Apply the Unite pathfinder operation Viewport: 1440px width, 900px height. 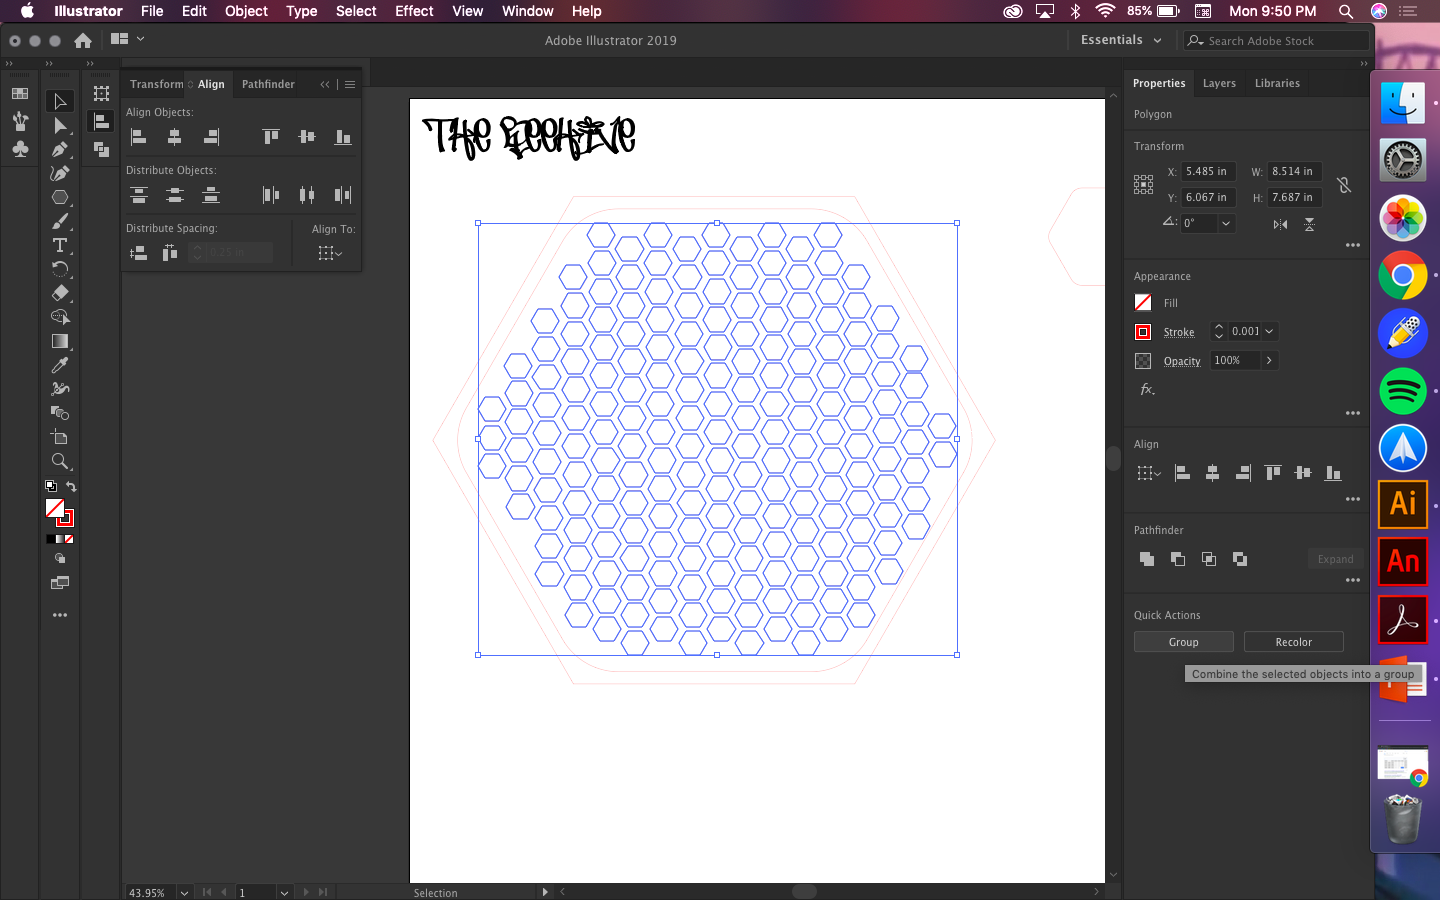point(1147,559)
